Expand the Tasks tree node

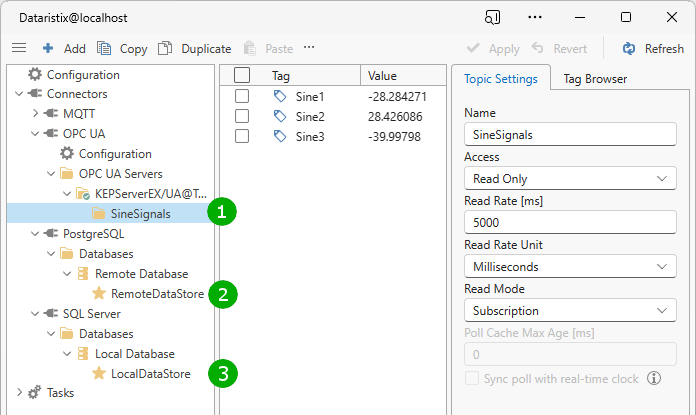click(20, 393)
